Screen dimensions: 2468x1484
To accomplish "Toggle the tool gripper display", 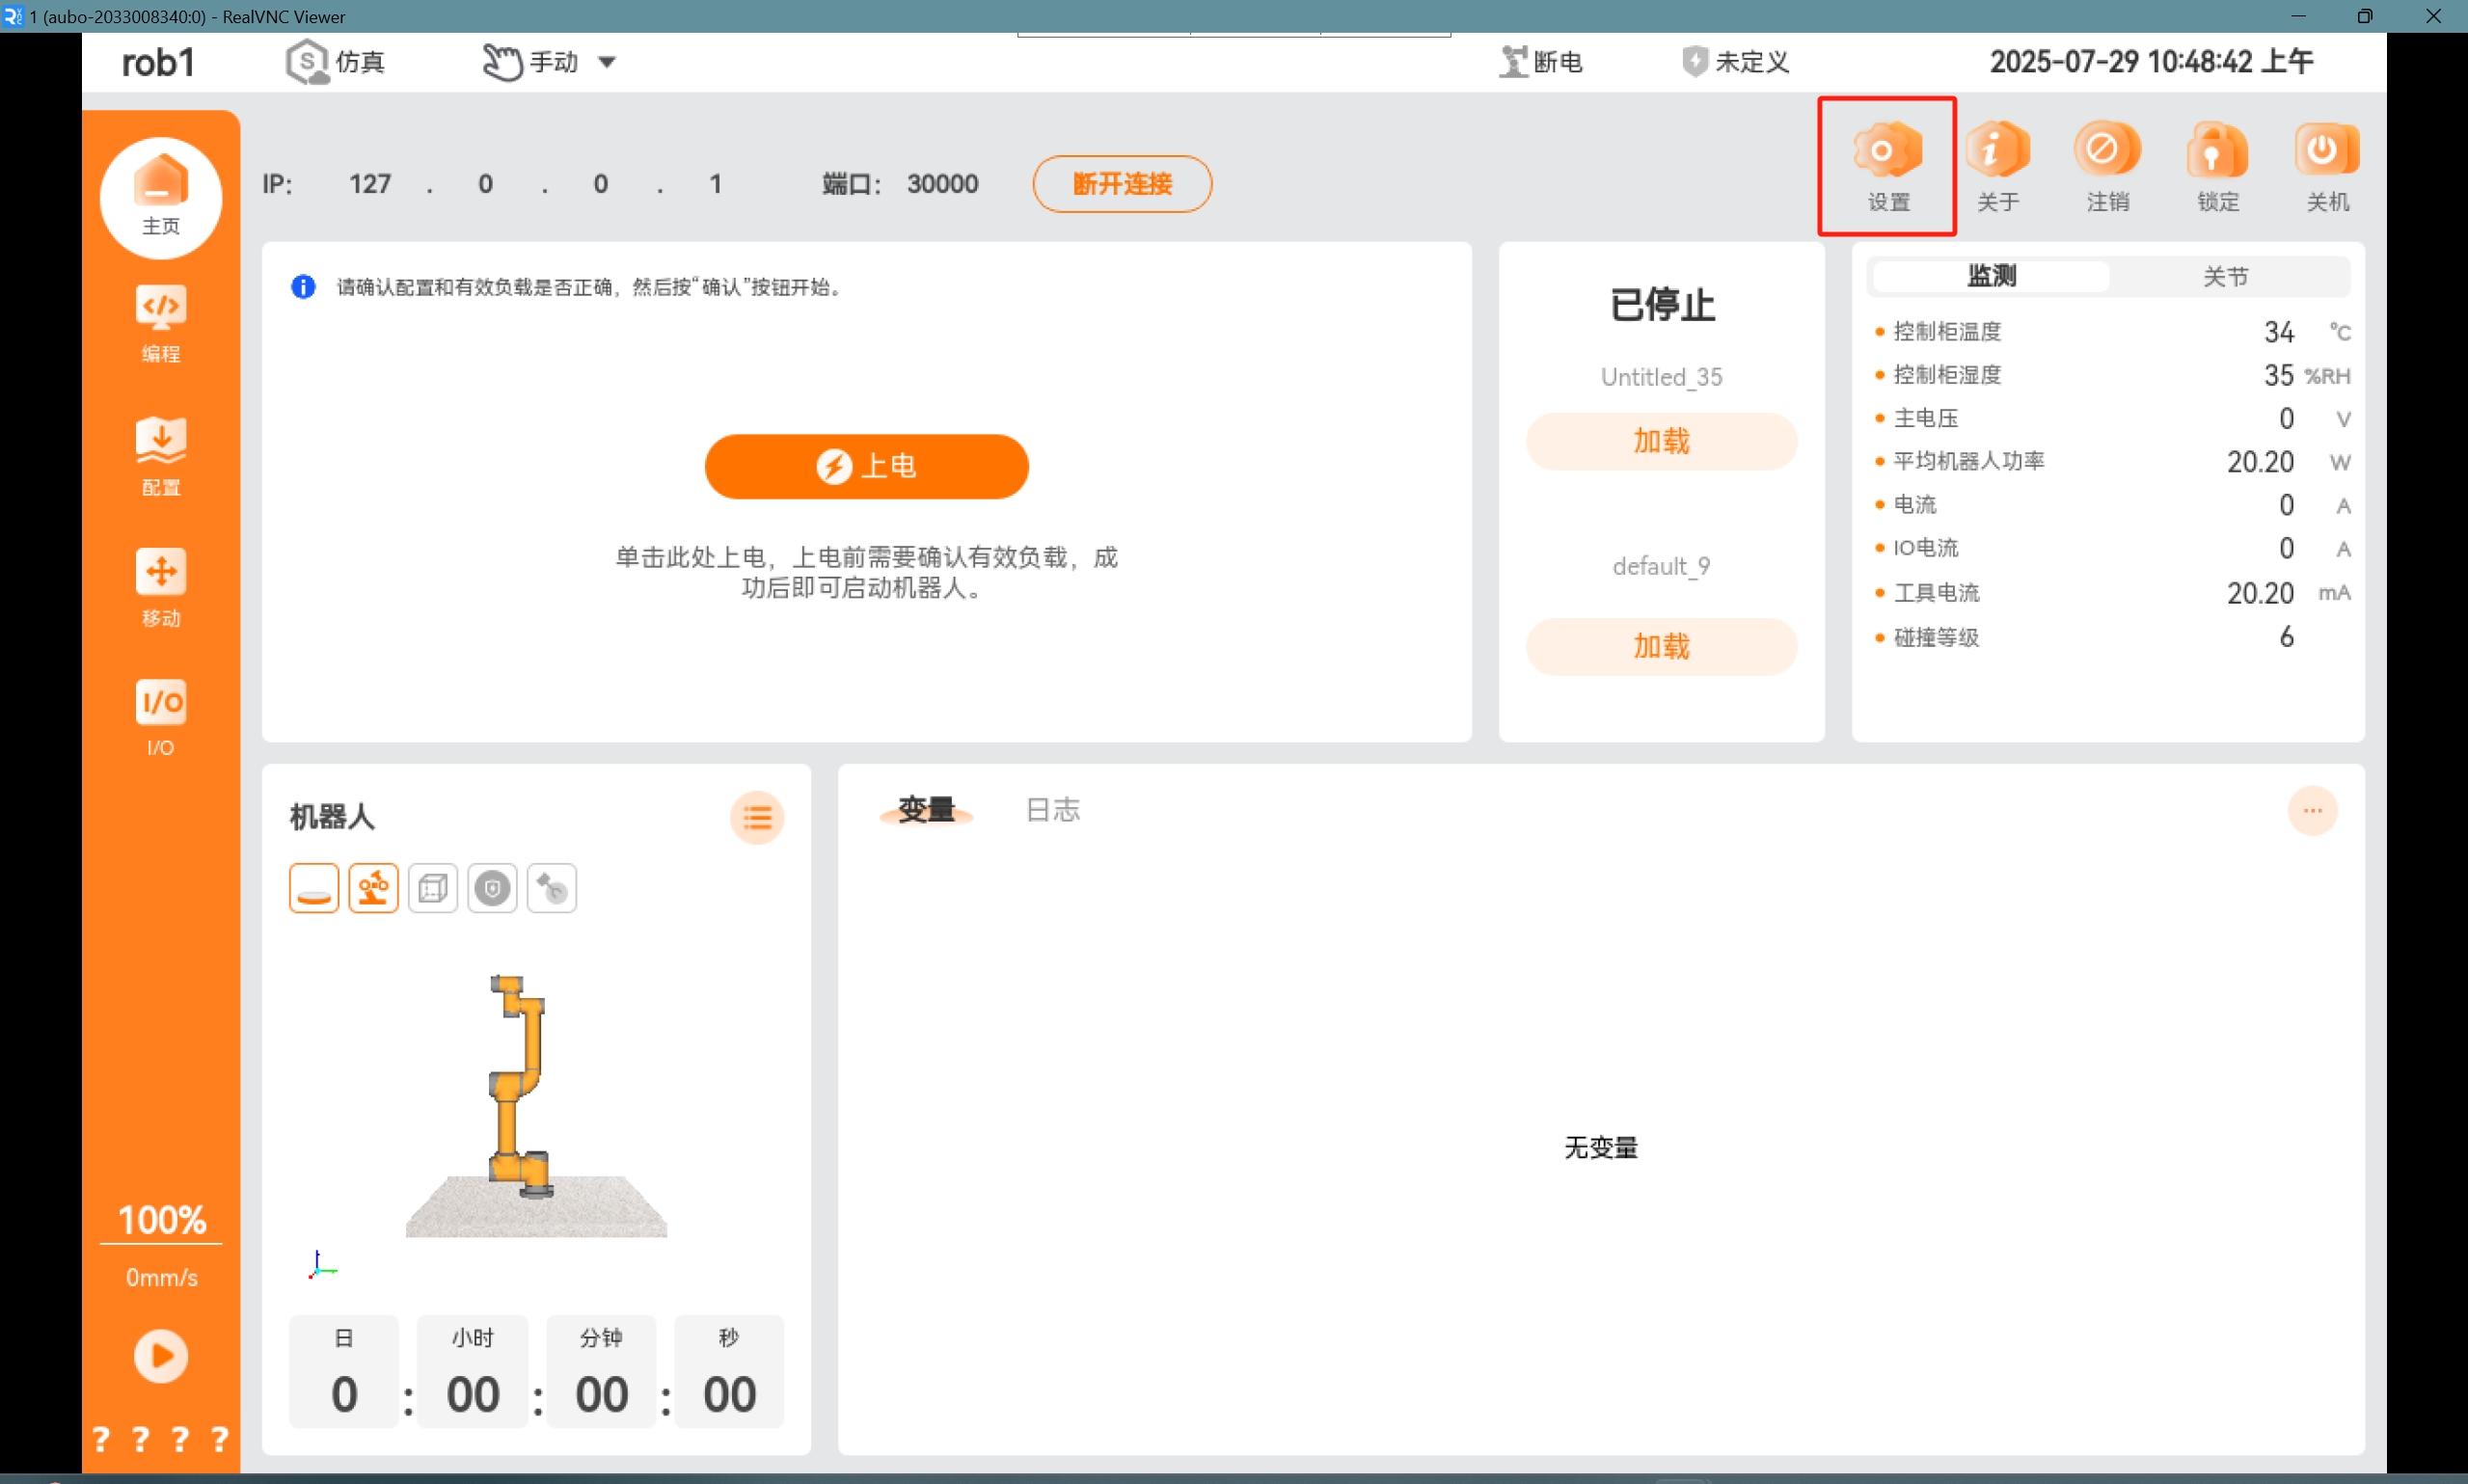I will pyautogui.click(x=552, y=888).
